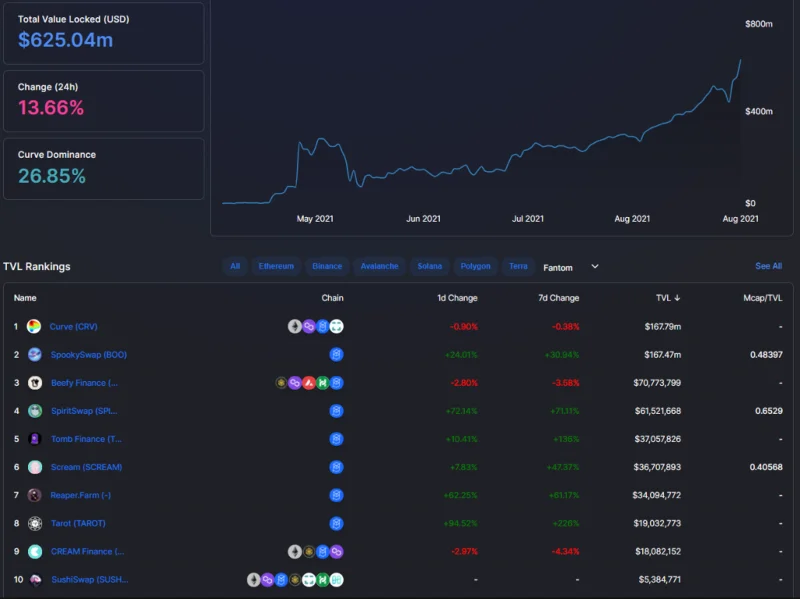Image resolution: width=800 pixels, height=599 pixels.
Task: Click the Binance chain icon in Beefy Finance row
Action: click(x=281, y=383)
